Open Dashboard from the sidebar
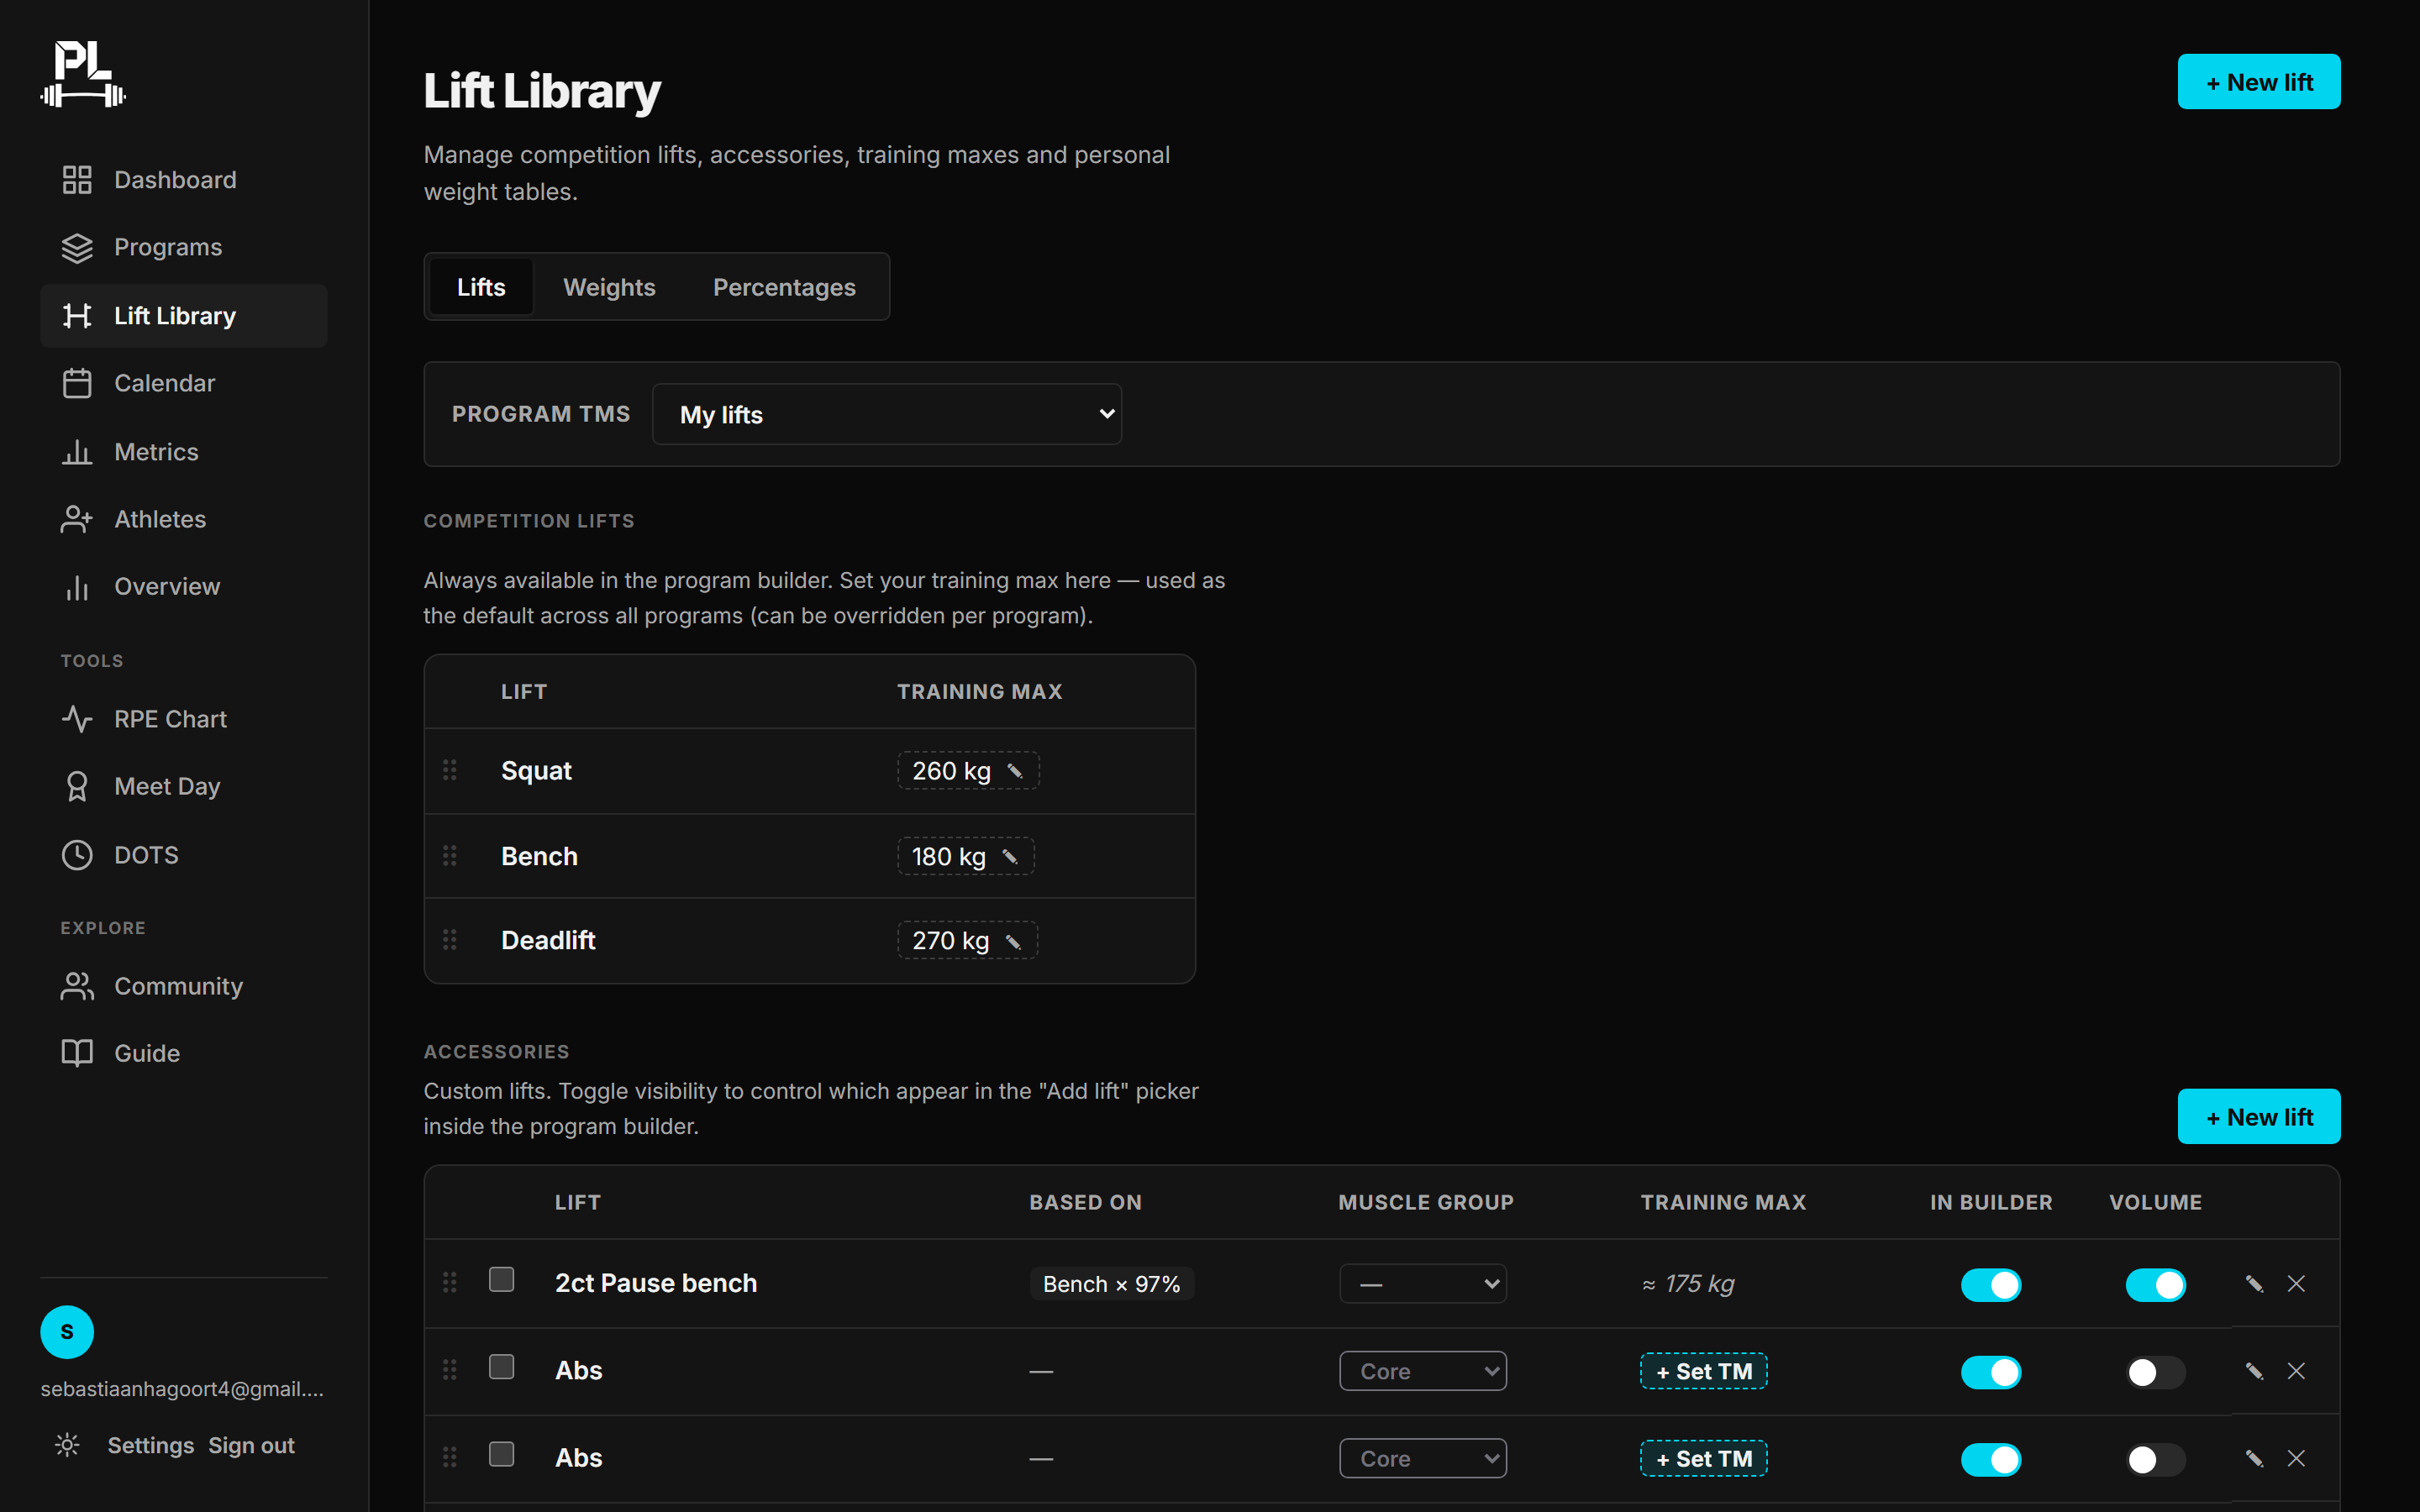This screenshot has height=1512, width=2420. point(183,180)
